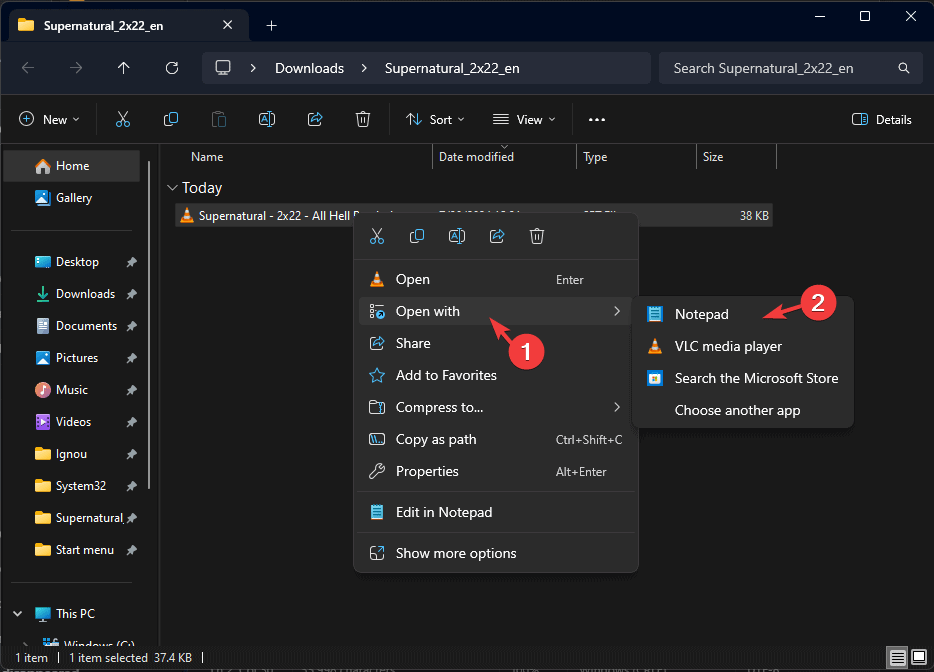Go up one folder level

point(123,68)
